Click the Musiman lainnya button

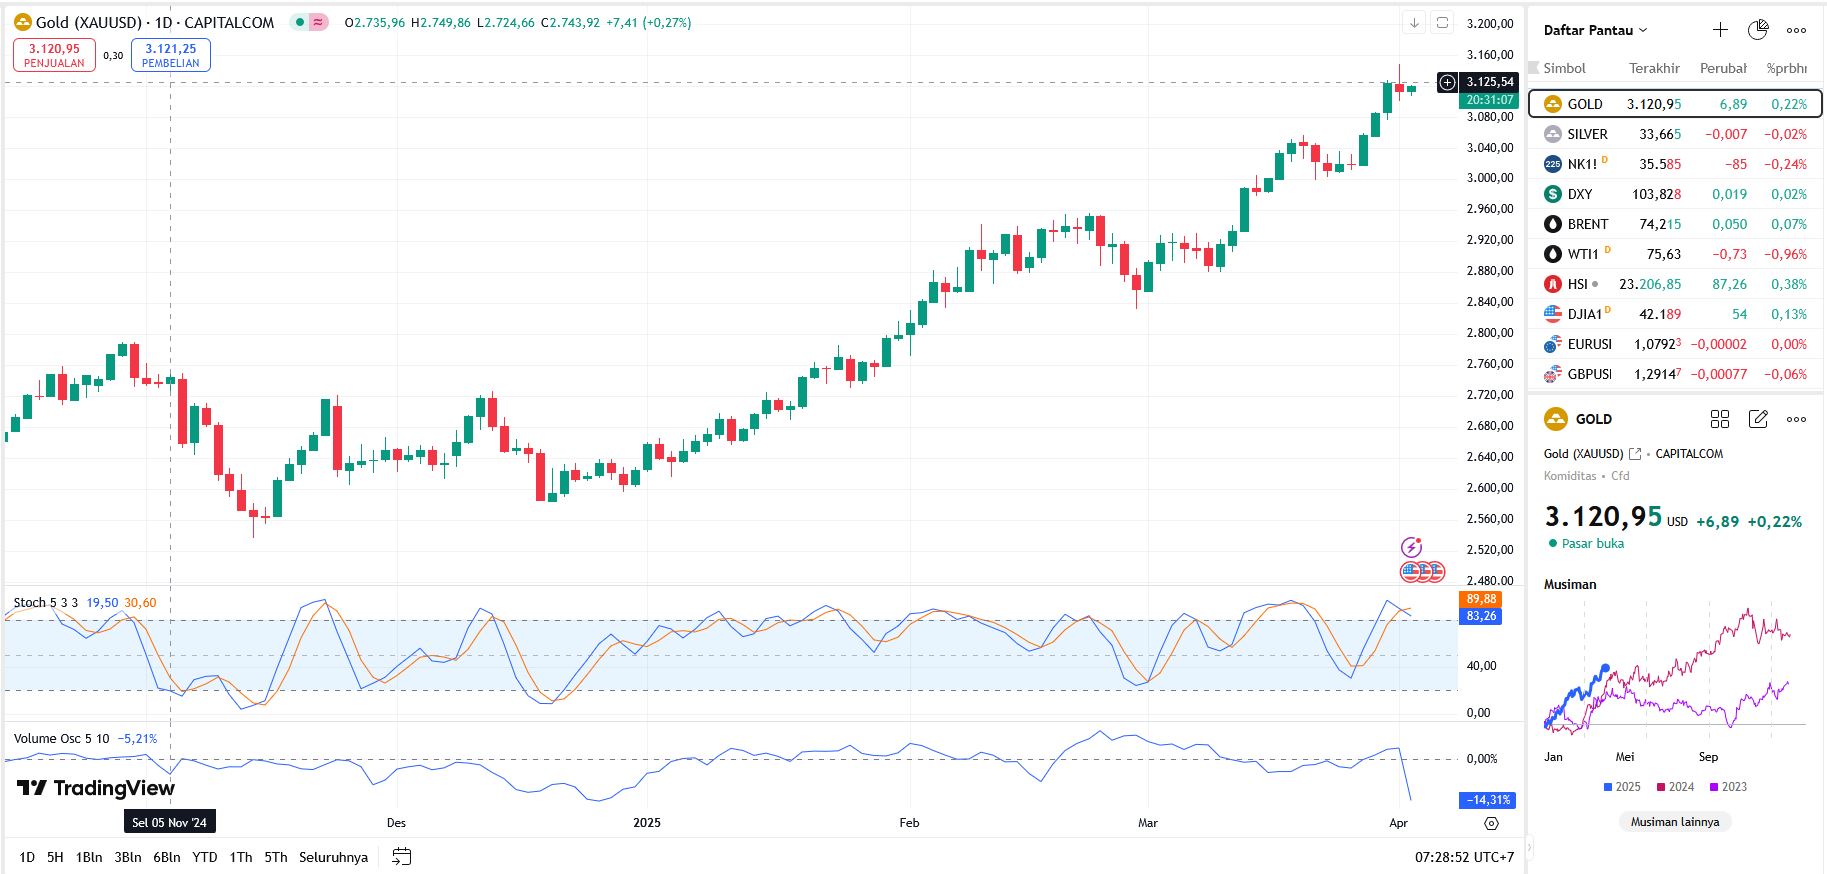(x=1675, y=822)
